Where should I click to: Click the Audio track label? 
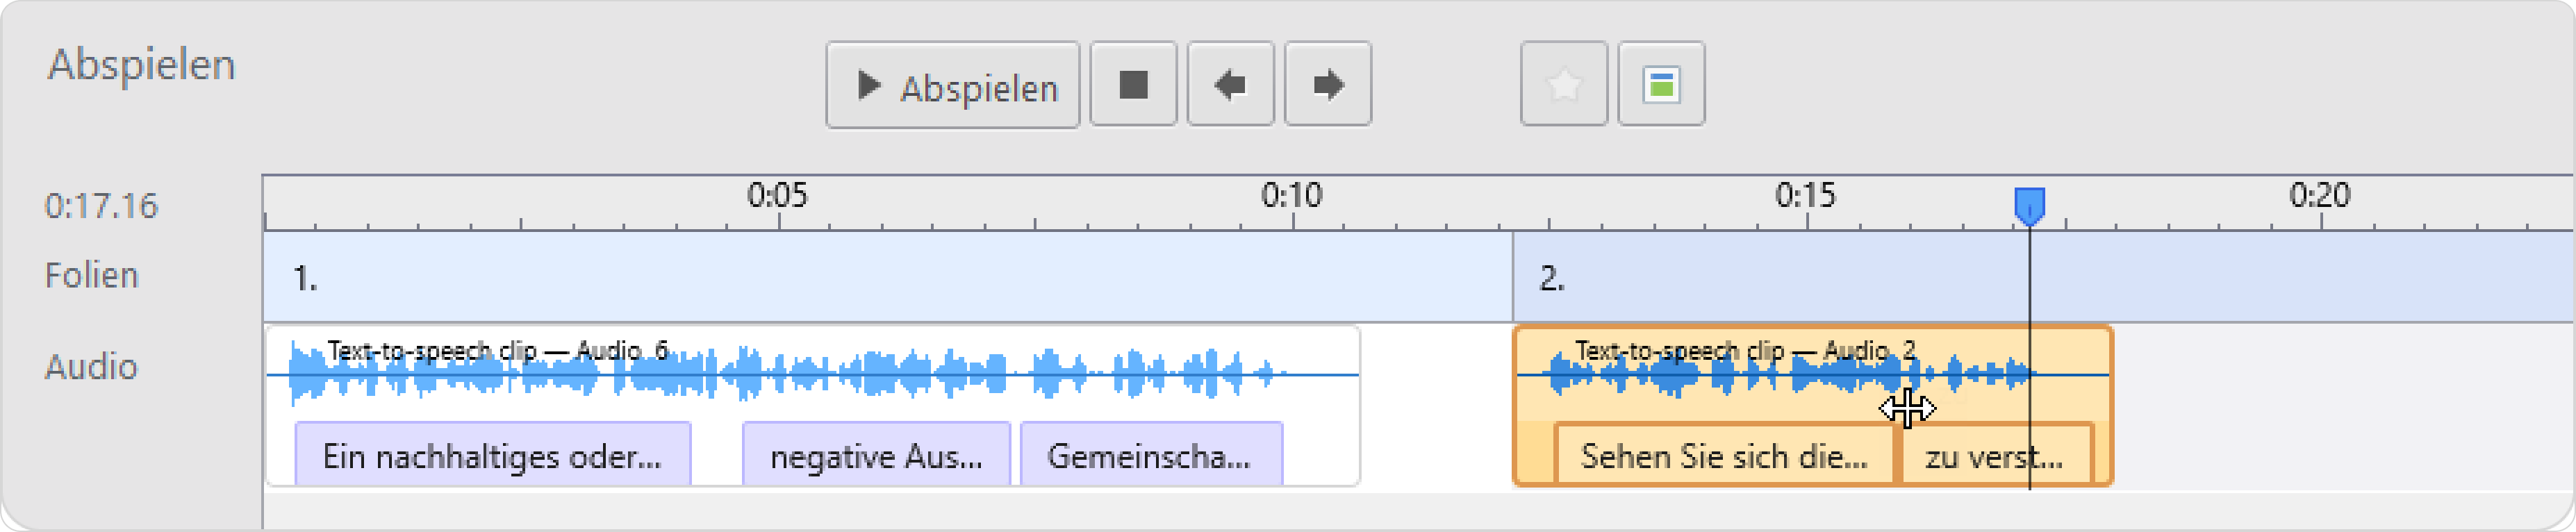click(x=91, y=367)
